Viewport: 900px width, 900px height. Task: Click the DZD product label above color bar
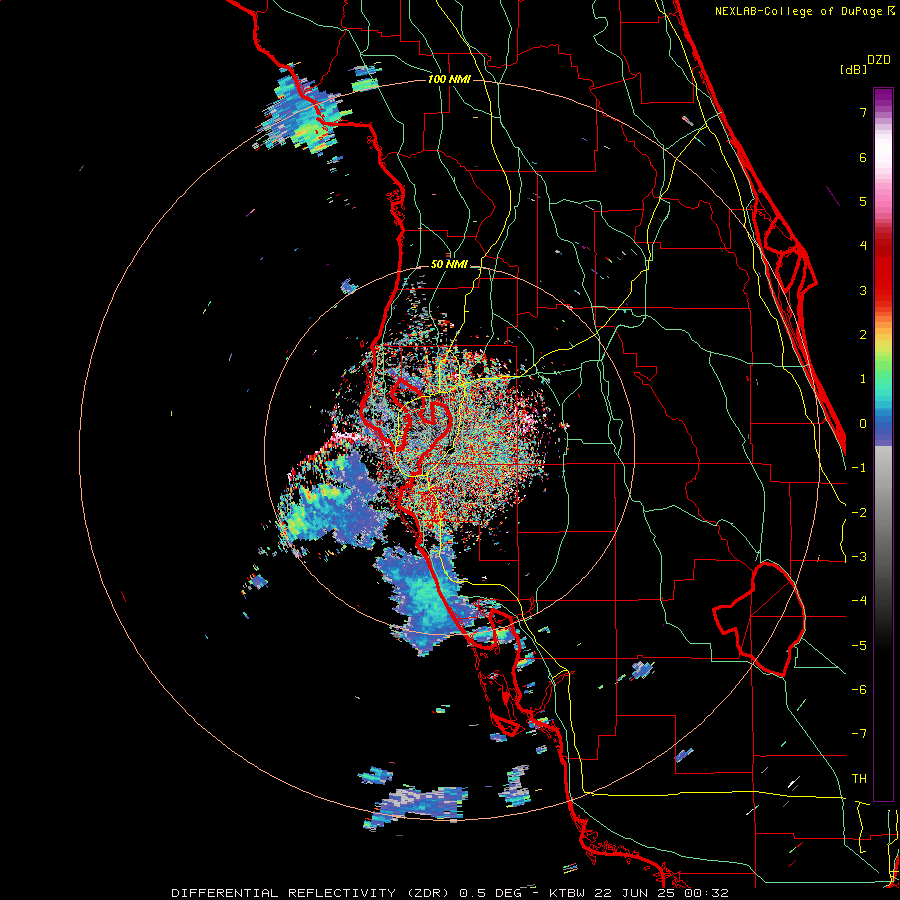879,60
